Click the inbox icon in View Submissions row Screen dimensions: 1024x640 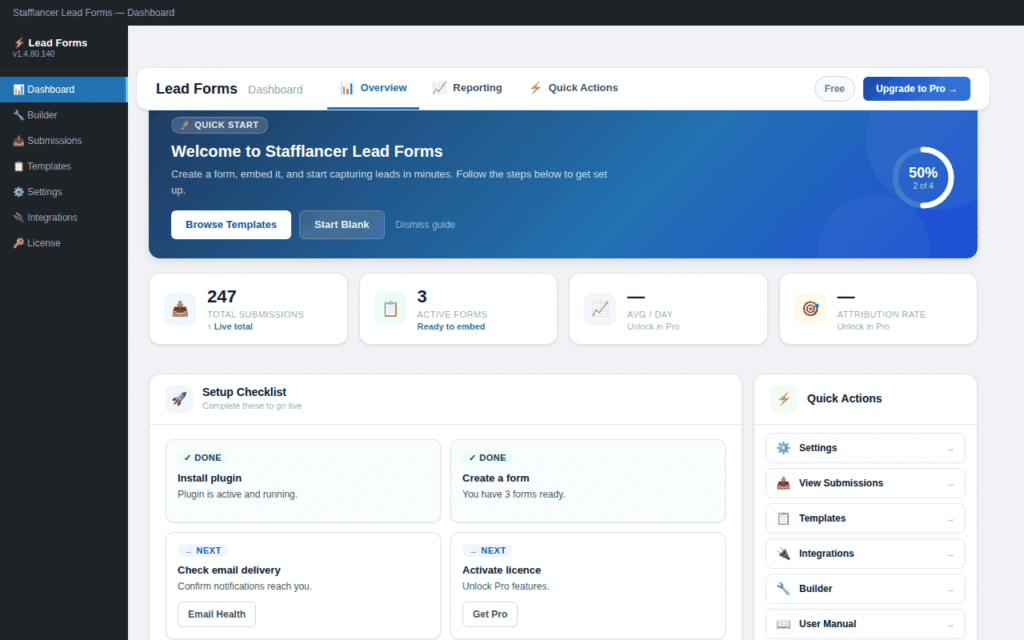click(x=783, y=483)
